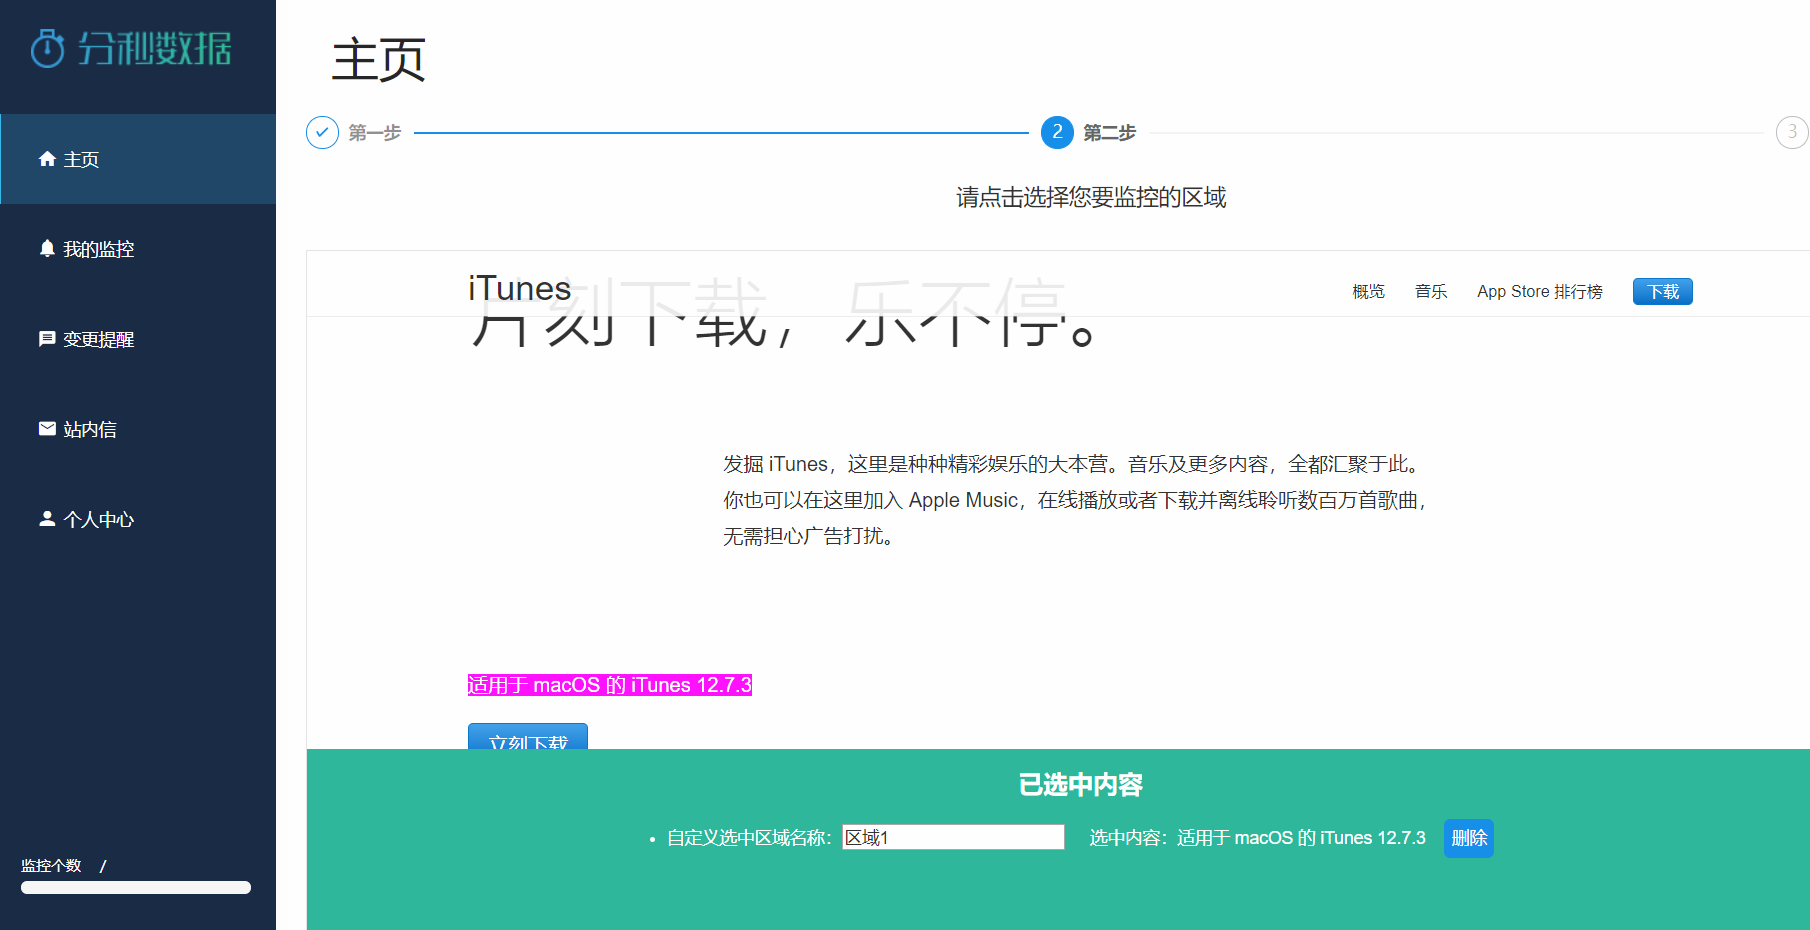Click the 分秒数据 brand name
Image resolution: width=1810 pixels, height=930 pixels.
pyautogui.click(x=155, y=48)
